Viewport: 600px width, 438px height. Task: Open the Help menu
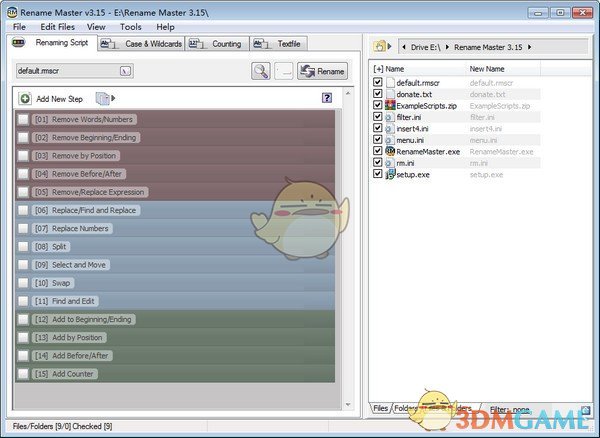coord(165,27)
